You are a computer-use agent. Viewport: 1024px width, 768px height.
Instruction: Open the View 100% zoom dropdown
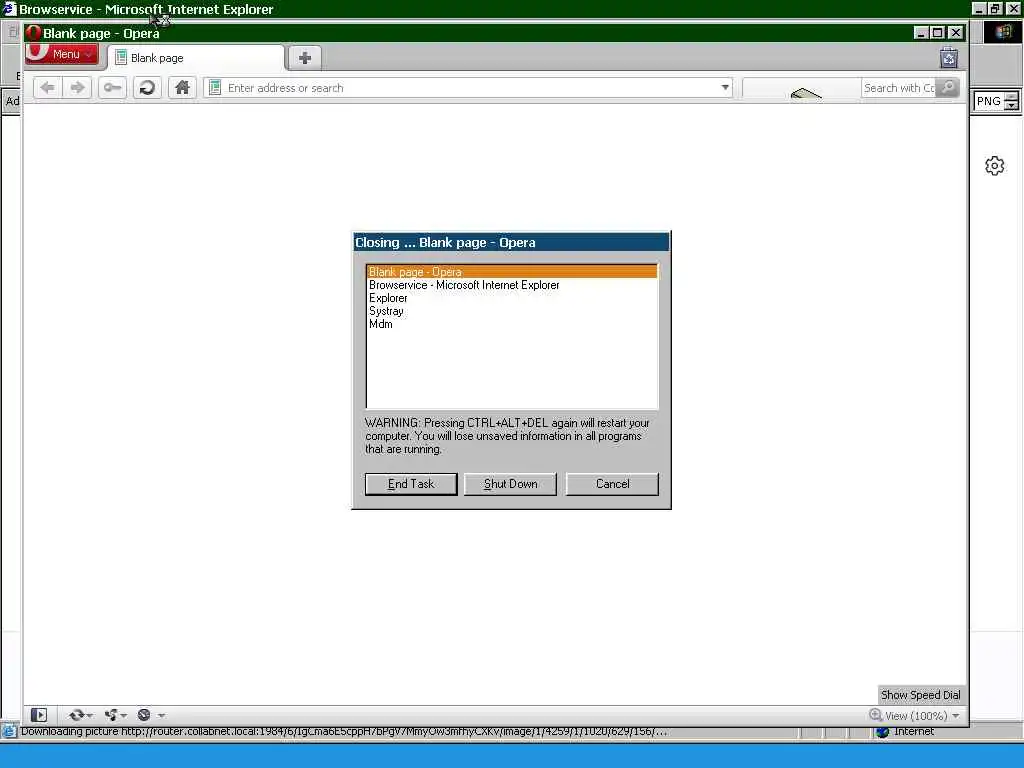coord(956,716)
